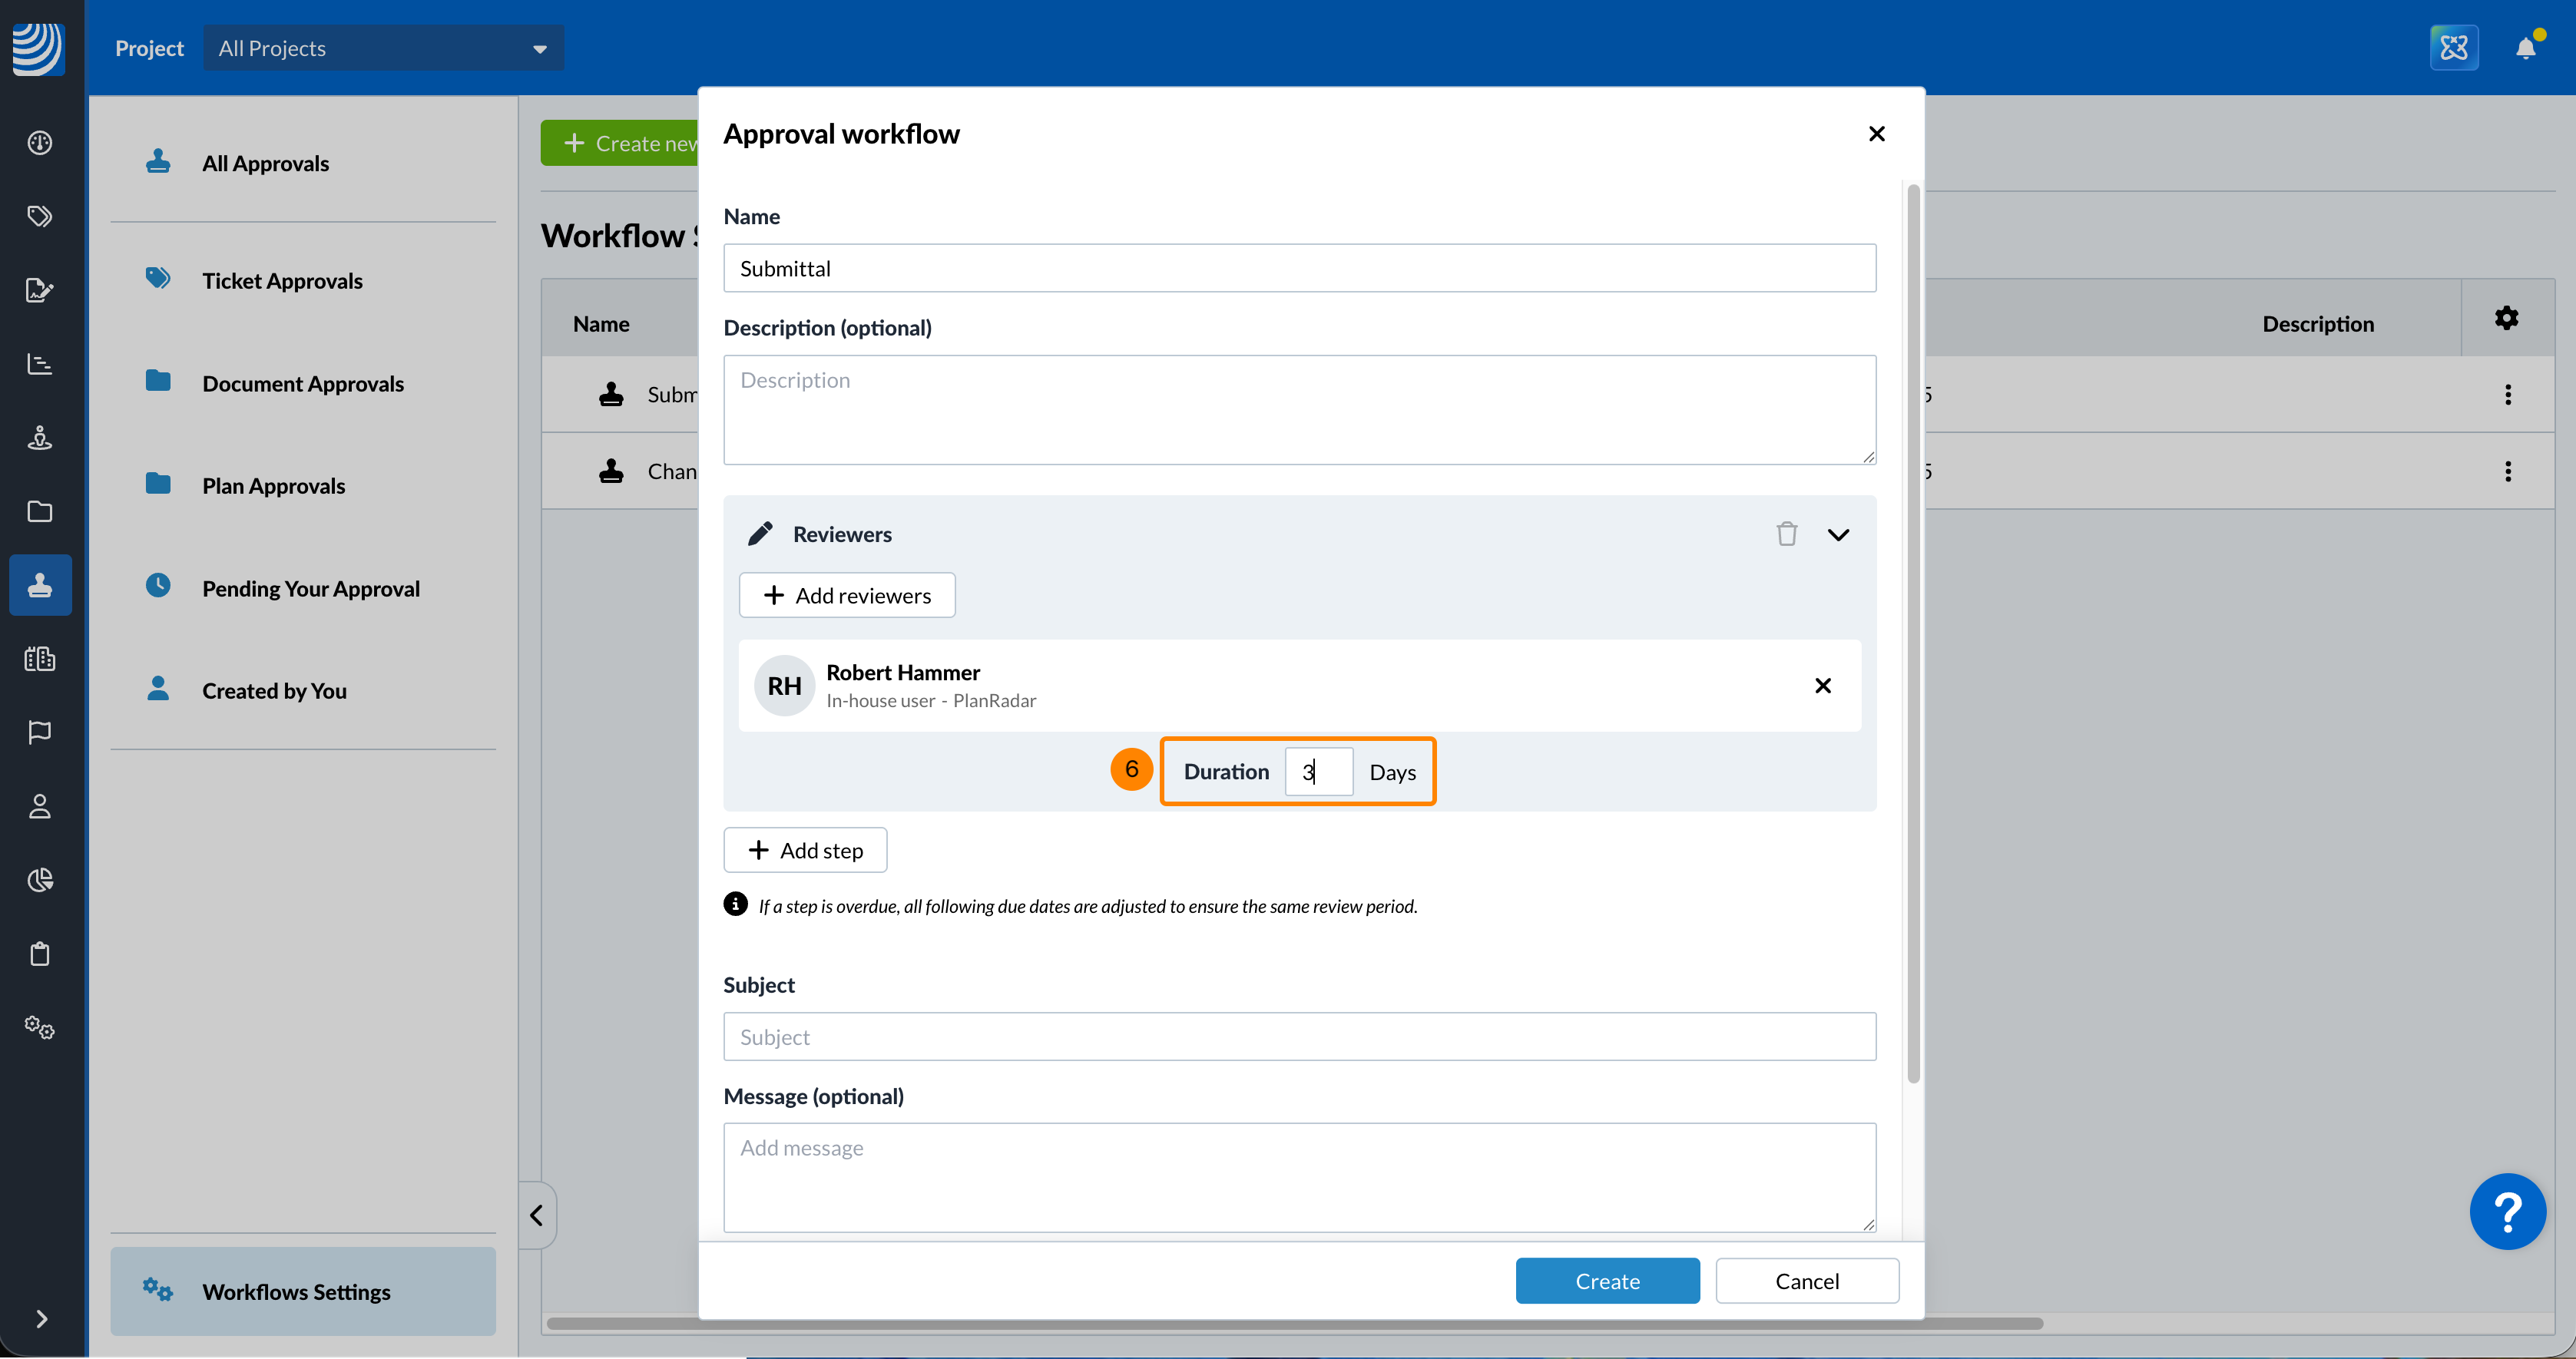Click the help question mark button
Image resolution: width=2576 pixels, height=1359 pixels.
[2507, 1211]
